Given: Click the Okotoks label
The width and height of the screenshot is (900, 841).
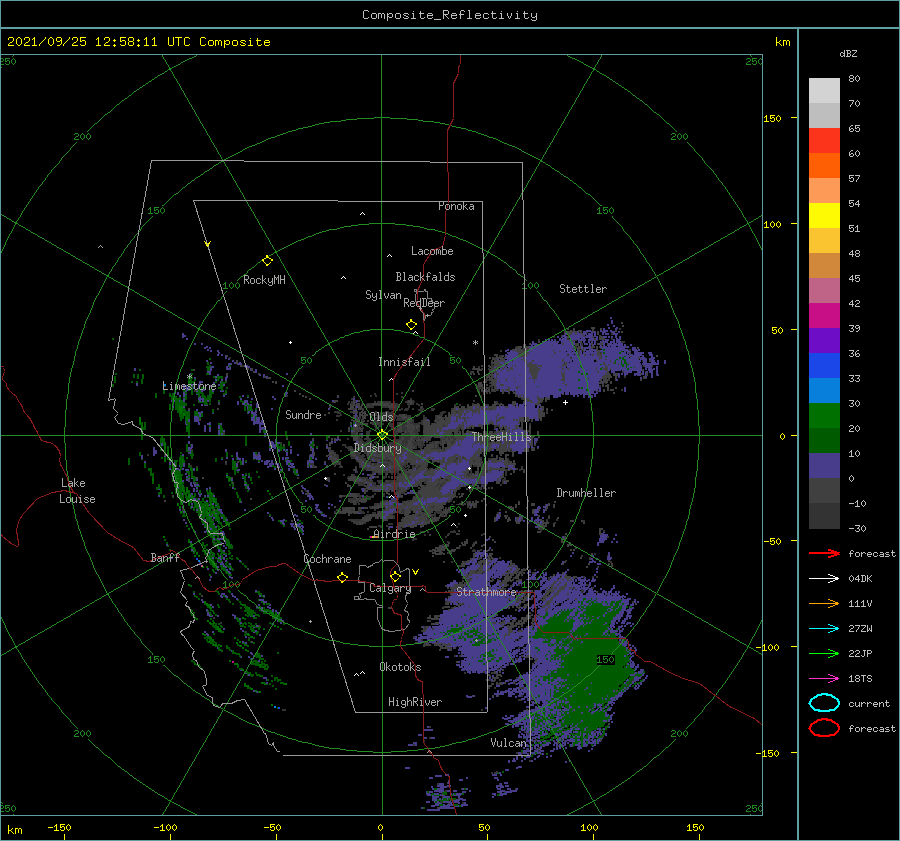Looking at the screenshot, I should click(401, 667).
